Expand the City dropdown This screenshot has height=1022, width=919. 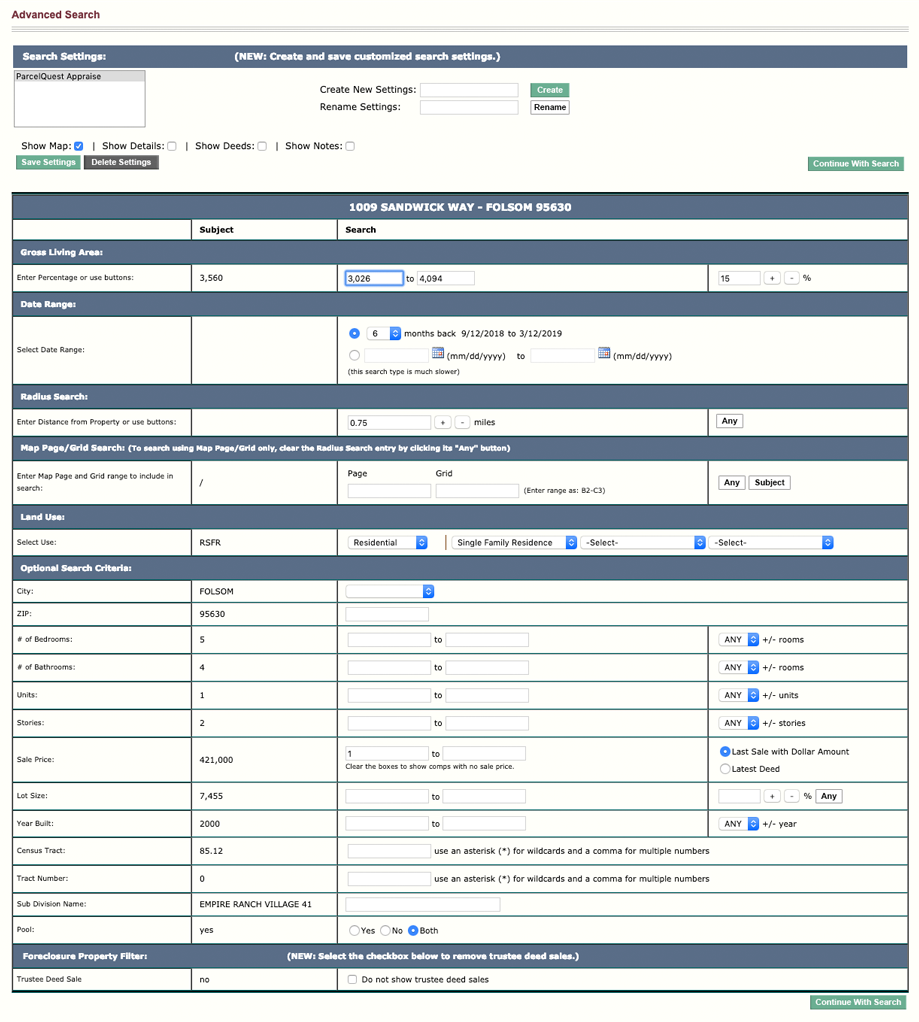[390, 591]
